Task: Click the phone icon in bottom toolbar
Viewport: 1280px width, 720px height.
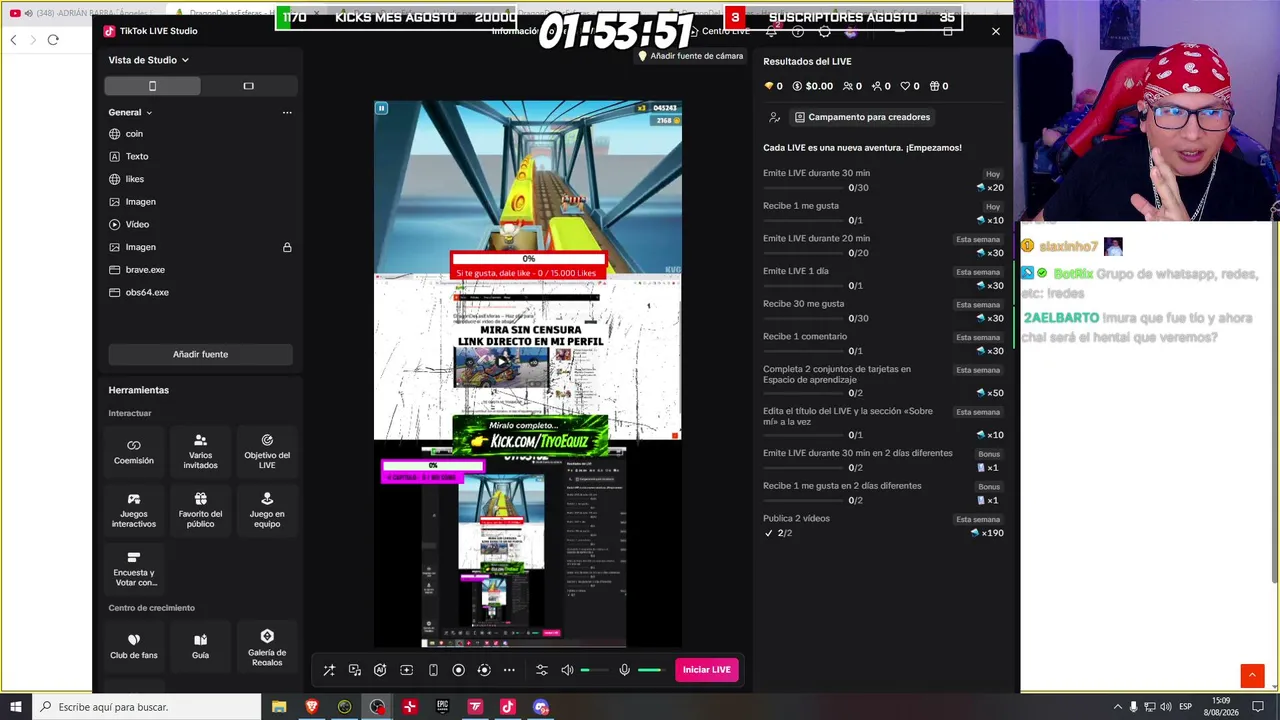Action: (433, 670)
